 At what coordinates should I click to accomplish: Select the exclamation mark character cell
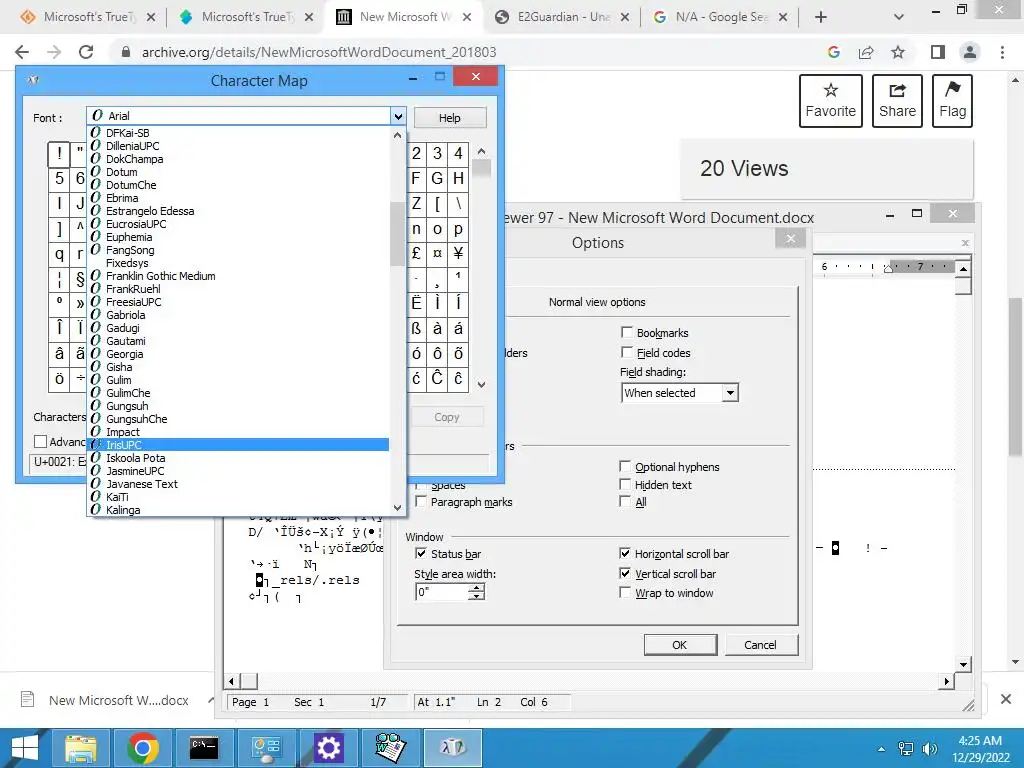pos(59,154)
